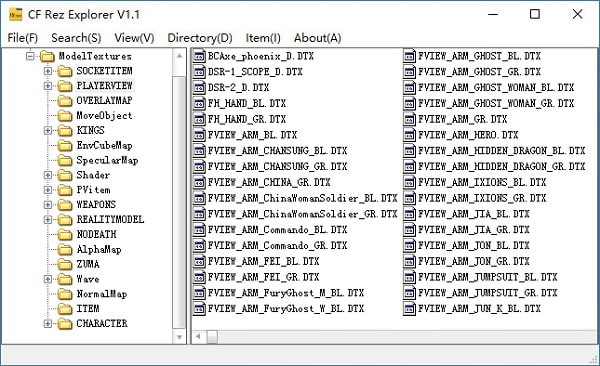Image resolution: width=600 pixels, height=366 pixels.
Task: Open the About(A) menu
Action: (318, 38)
